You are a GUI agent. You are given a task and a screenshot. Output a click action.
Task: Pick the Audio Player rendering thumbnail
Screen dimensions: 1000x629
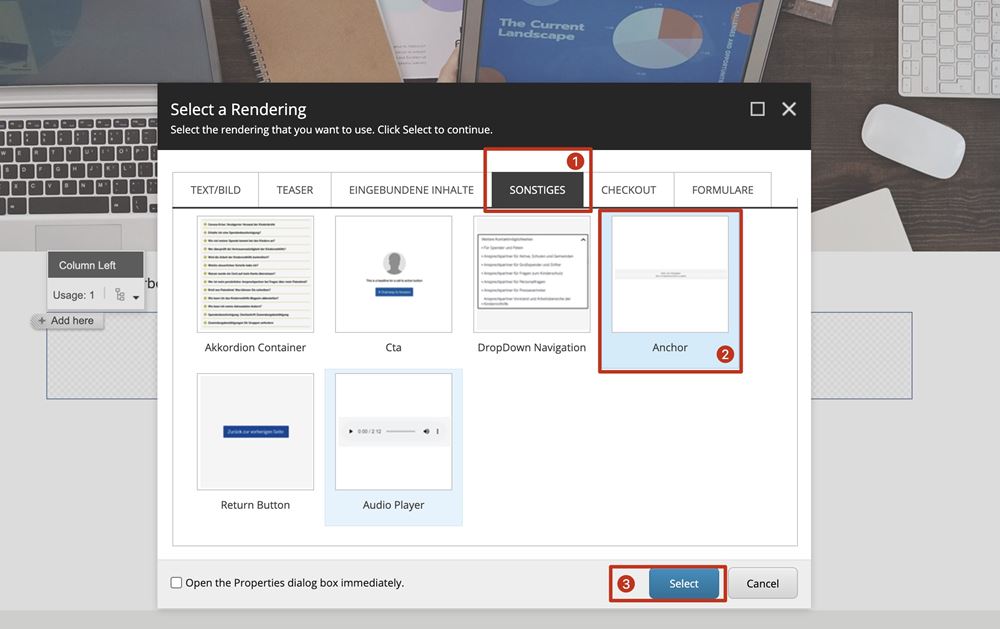393,432
